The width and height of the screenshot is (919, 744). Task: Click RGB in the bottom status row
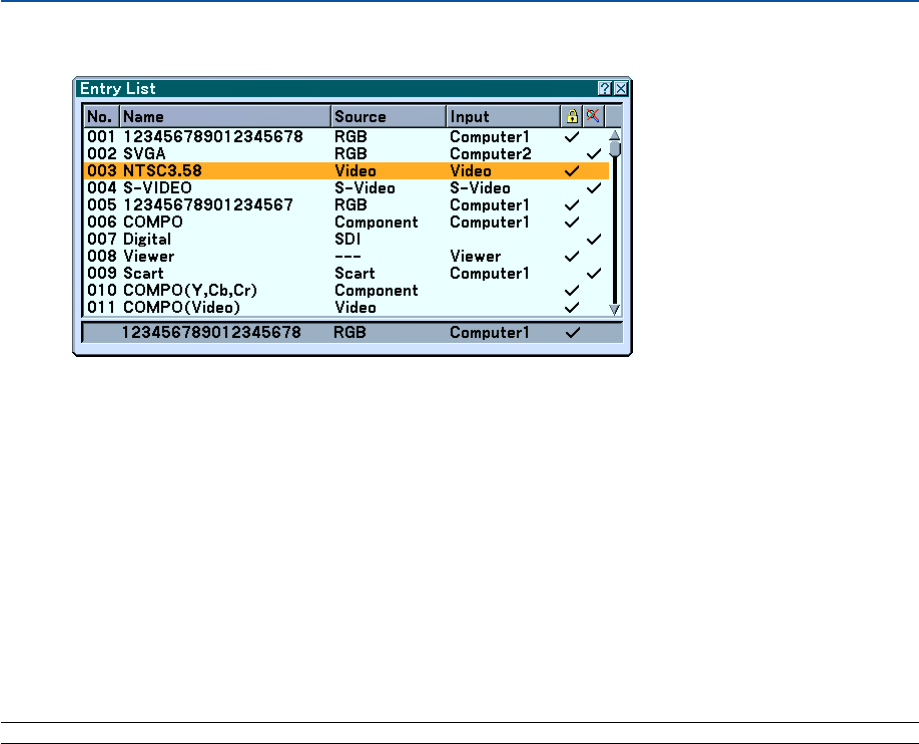(x=350, y=332)
